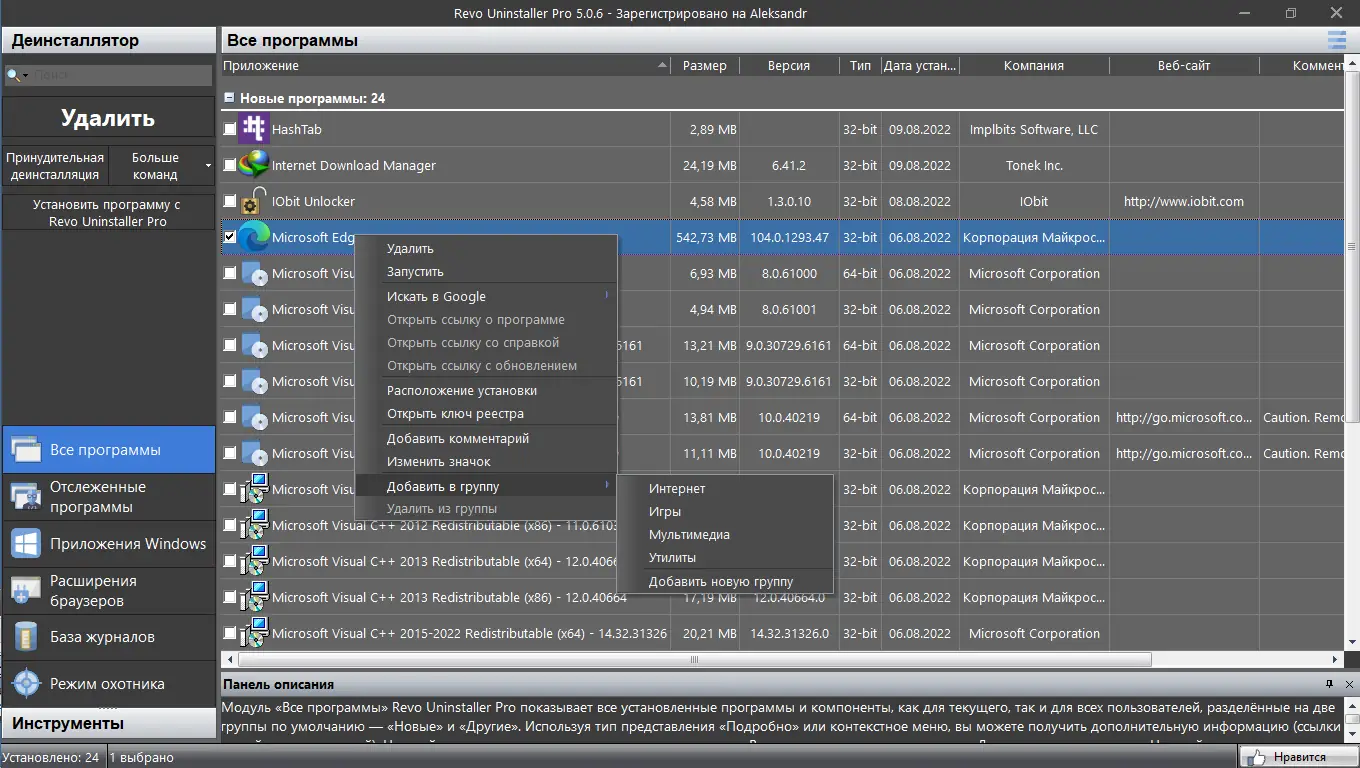Focus the search input field
This screenshot has height=768, width=1360.
[120, 75]
